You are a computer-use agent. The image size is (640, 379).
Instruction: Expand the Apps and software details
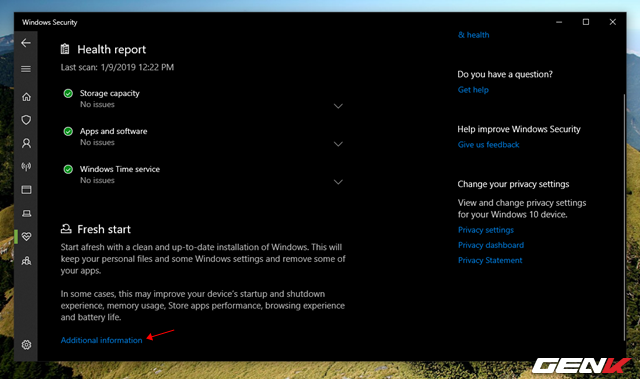tap(338, 144)
